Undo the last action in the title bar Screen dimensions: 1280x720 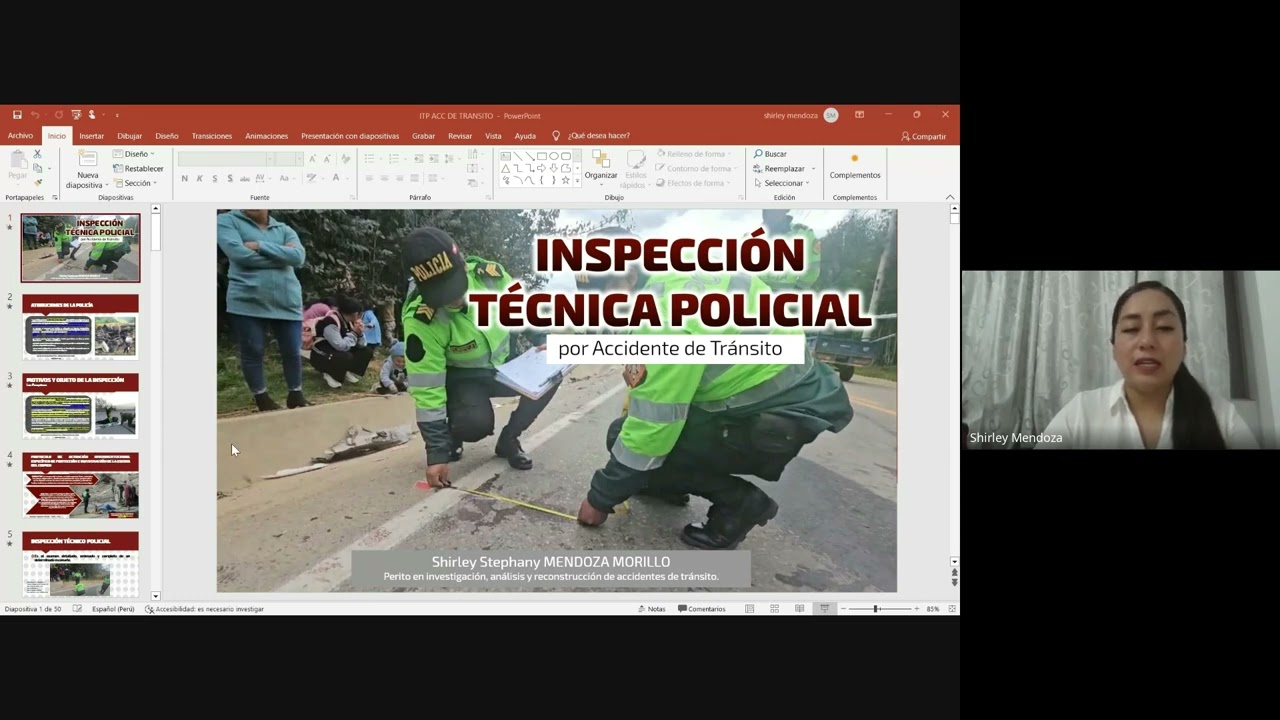[x=35, y=115]
